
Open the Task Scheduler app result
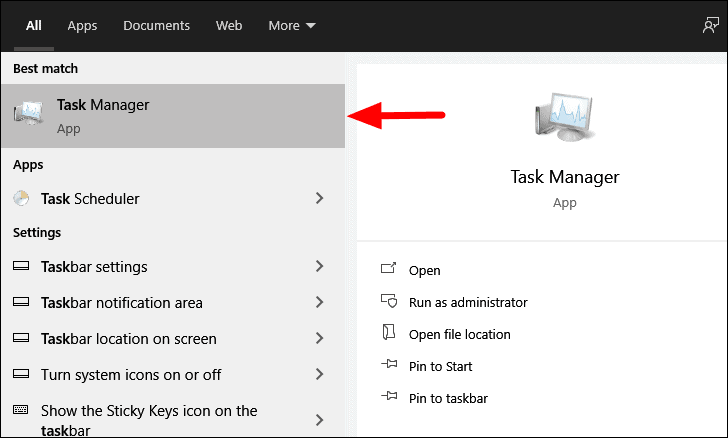point(173,198)
